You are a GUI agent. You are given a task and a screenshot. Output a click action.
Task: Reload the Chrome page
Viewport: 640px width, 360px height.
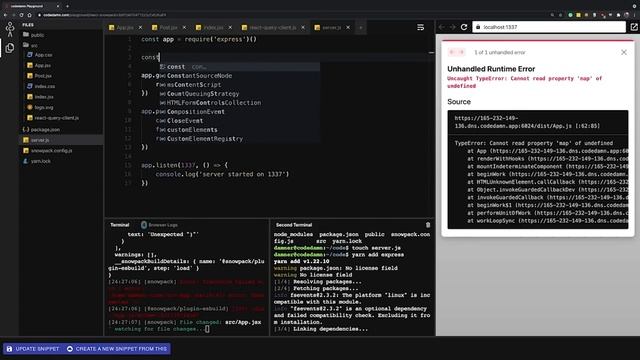22,15
